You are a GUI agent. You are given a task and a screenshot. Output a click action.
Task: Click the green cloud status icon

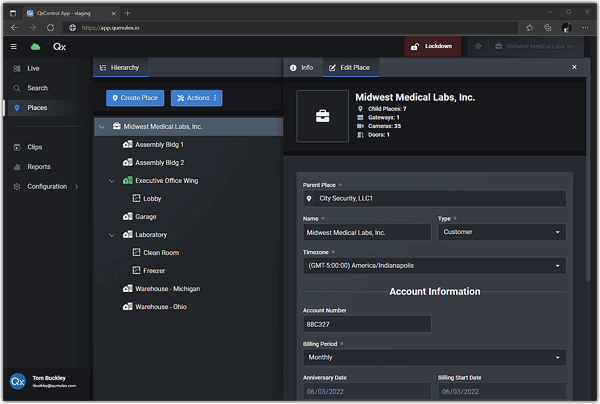pyautogui.click(x=36, y=47)
